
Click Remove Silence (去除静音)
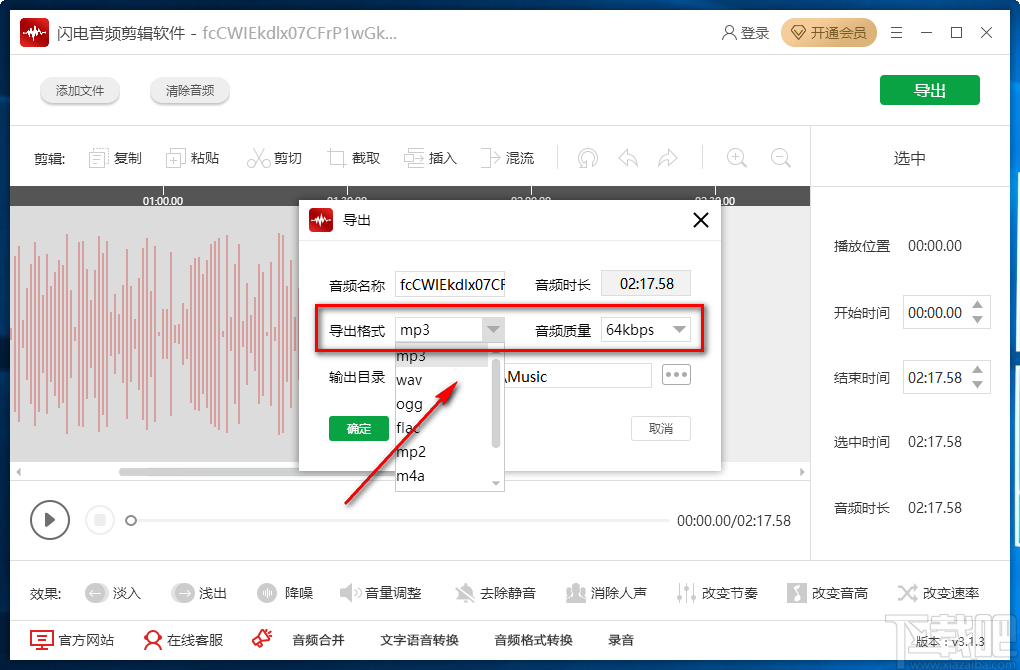[495, 593]
